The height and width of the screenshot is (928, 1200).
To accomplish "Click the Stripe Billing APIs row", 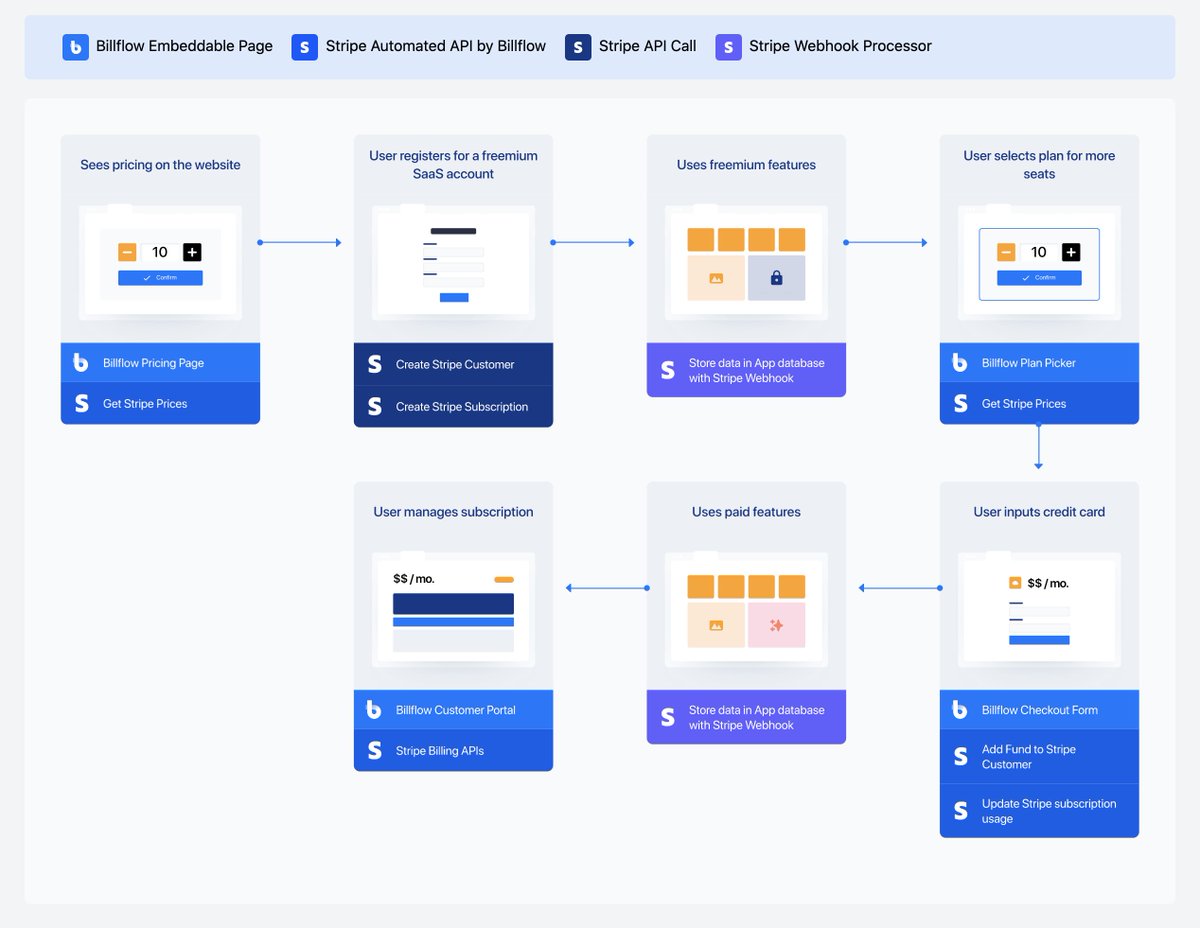I will 453,750.
